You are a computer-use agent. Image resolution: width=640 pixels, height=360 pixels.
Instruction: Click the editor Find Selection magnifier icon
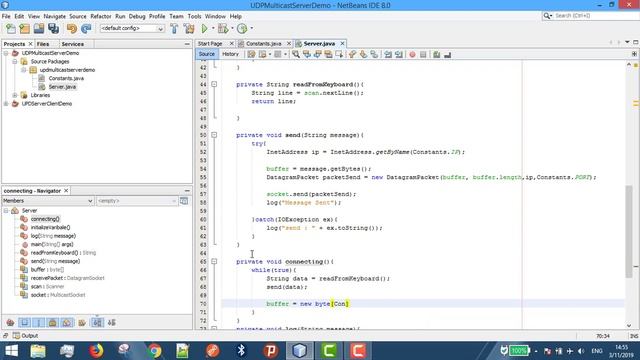coord(296,54)
